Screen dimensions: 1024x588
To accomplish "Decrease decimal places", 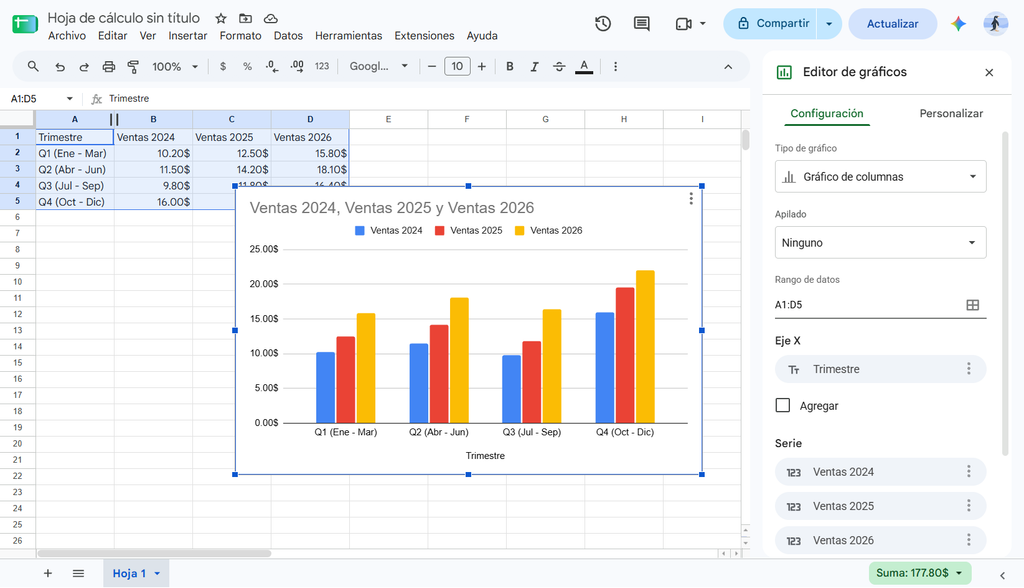I will [272, 67].
